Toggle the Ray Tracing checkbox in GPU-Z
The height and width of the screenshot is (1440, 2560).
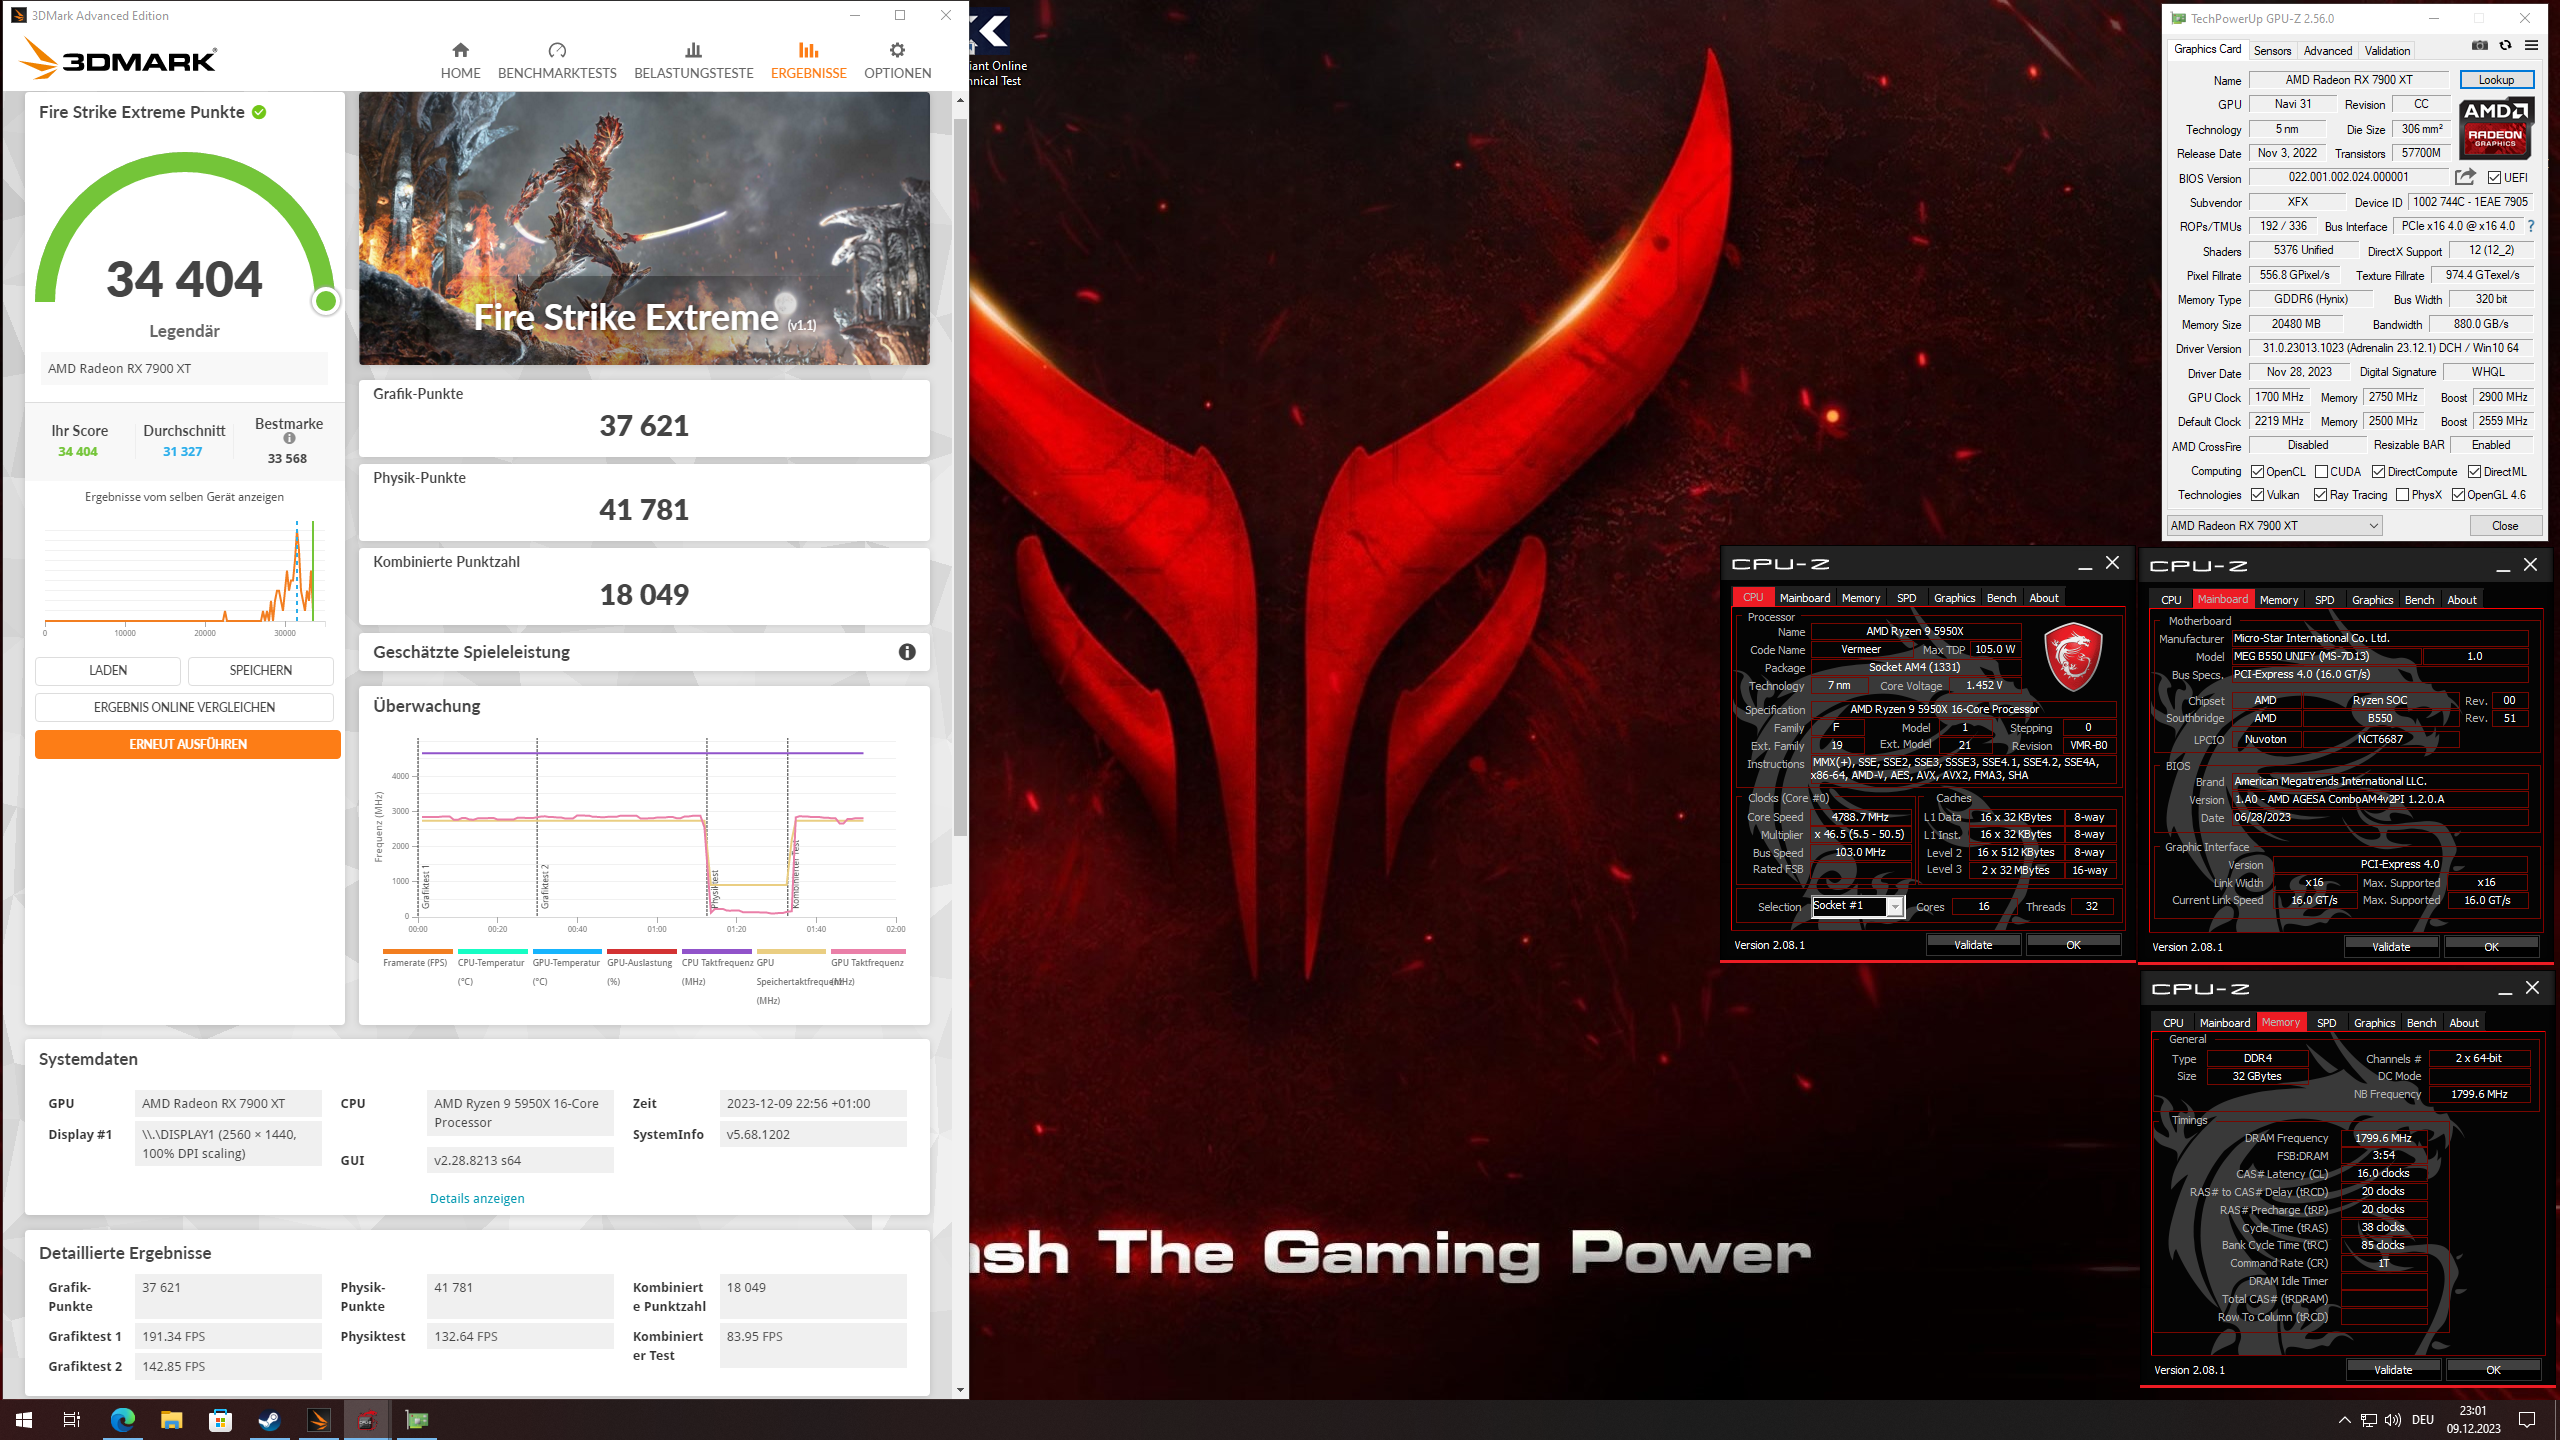click(2320, 495)
